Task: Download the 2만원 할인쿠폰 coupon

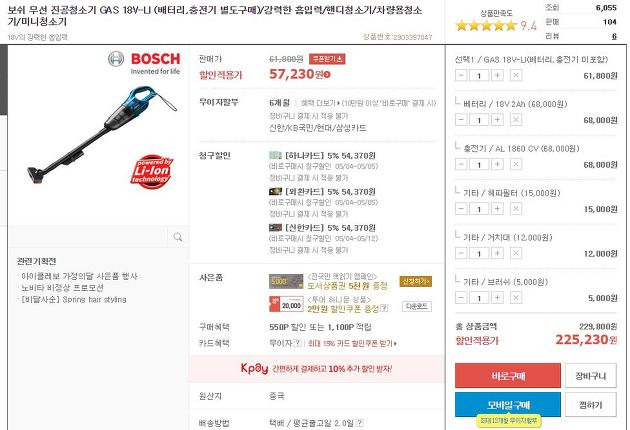Action: pos(417,307)
